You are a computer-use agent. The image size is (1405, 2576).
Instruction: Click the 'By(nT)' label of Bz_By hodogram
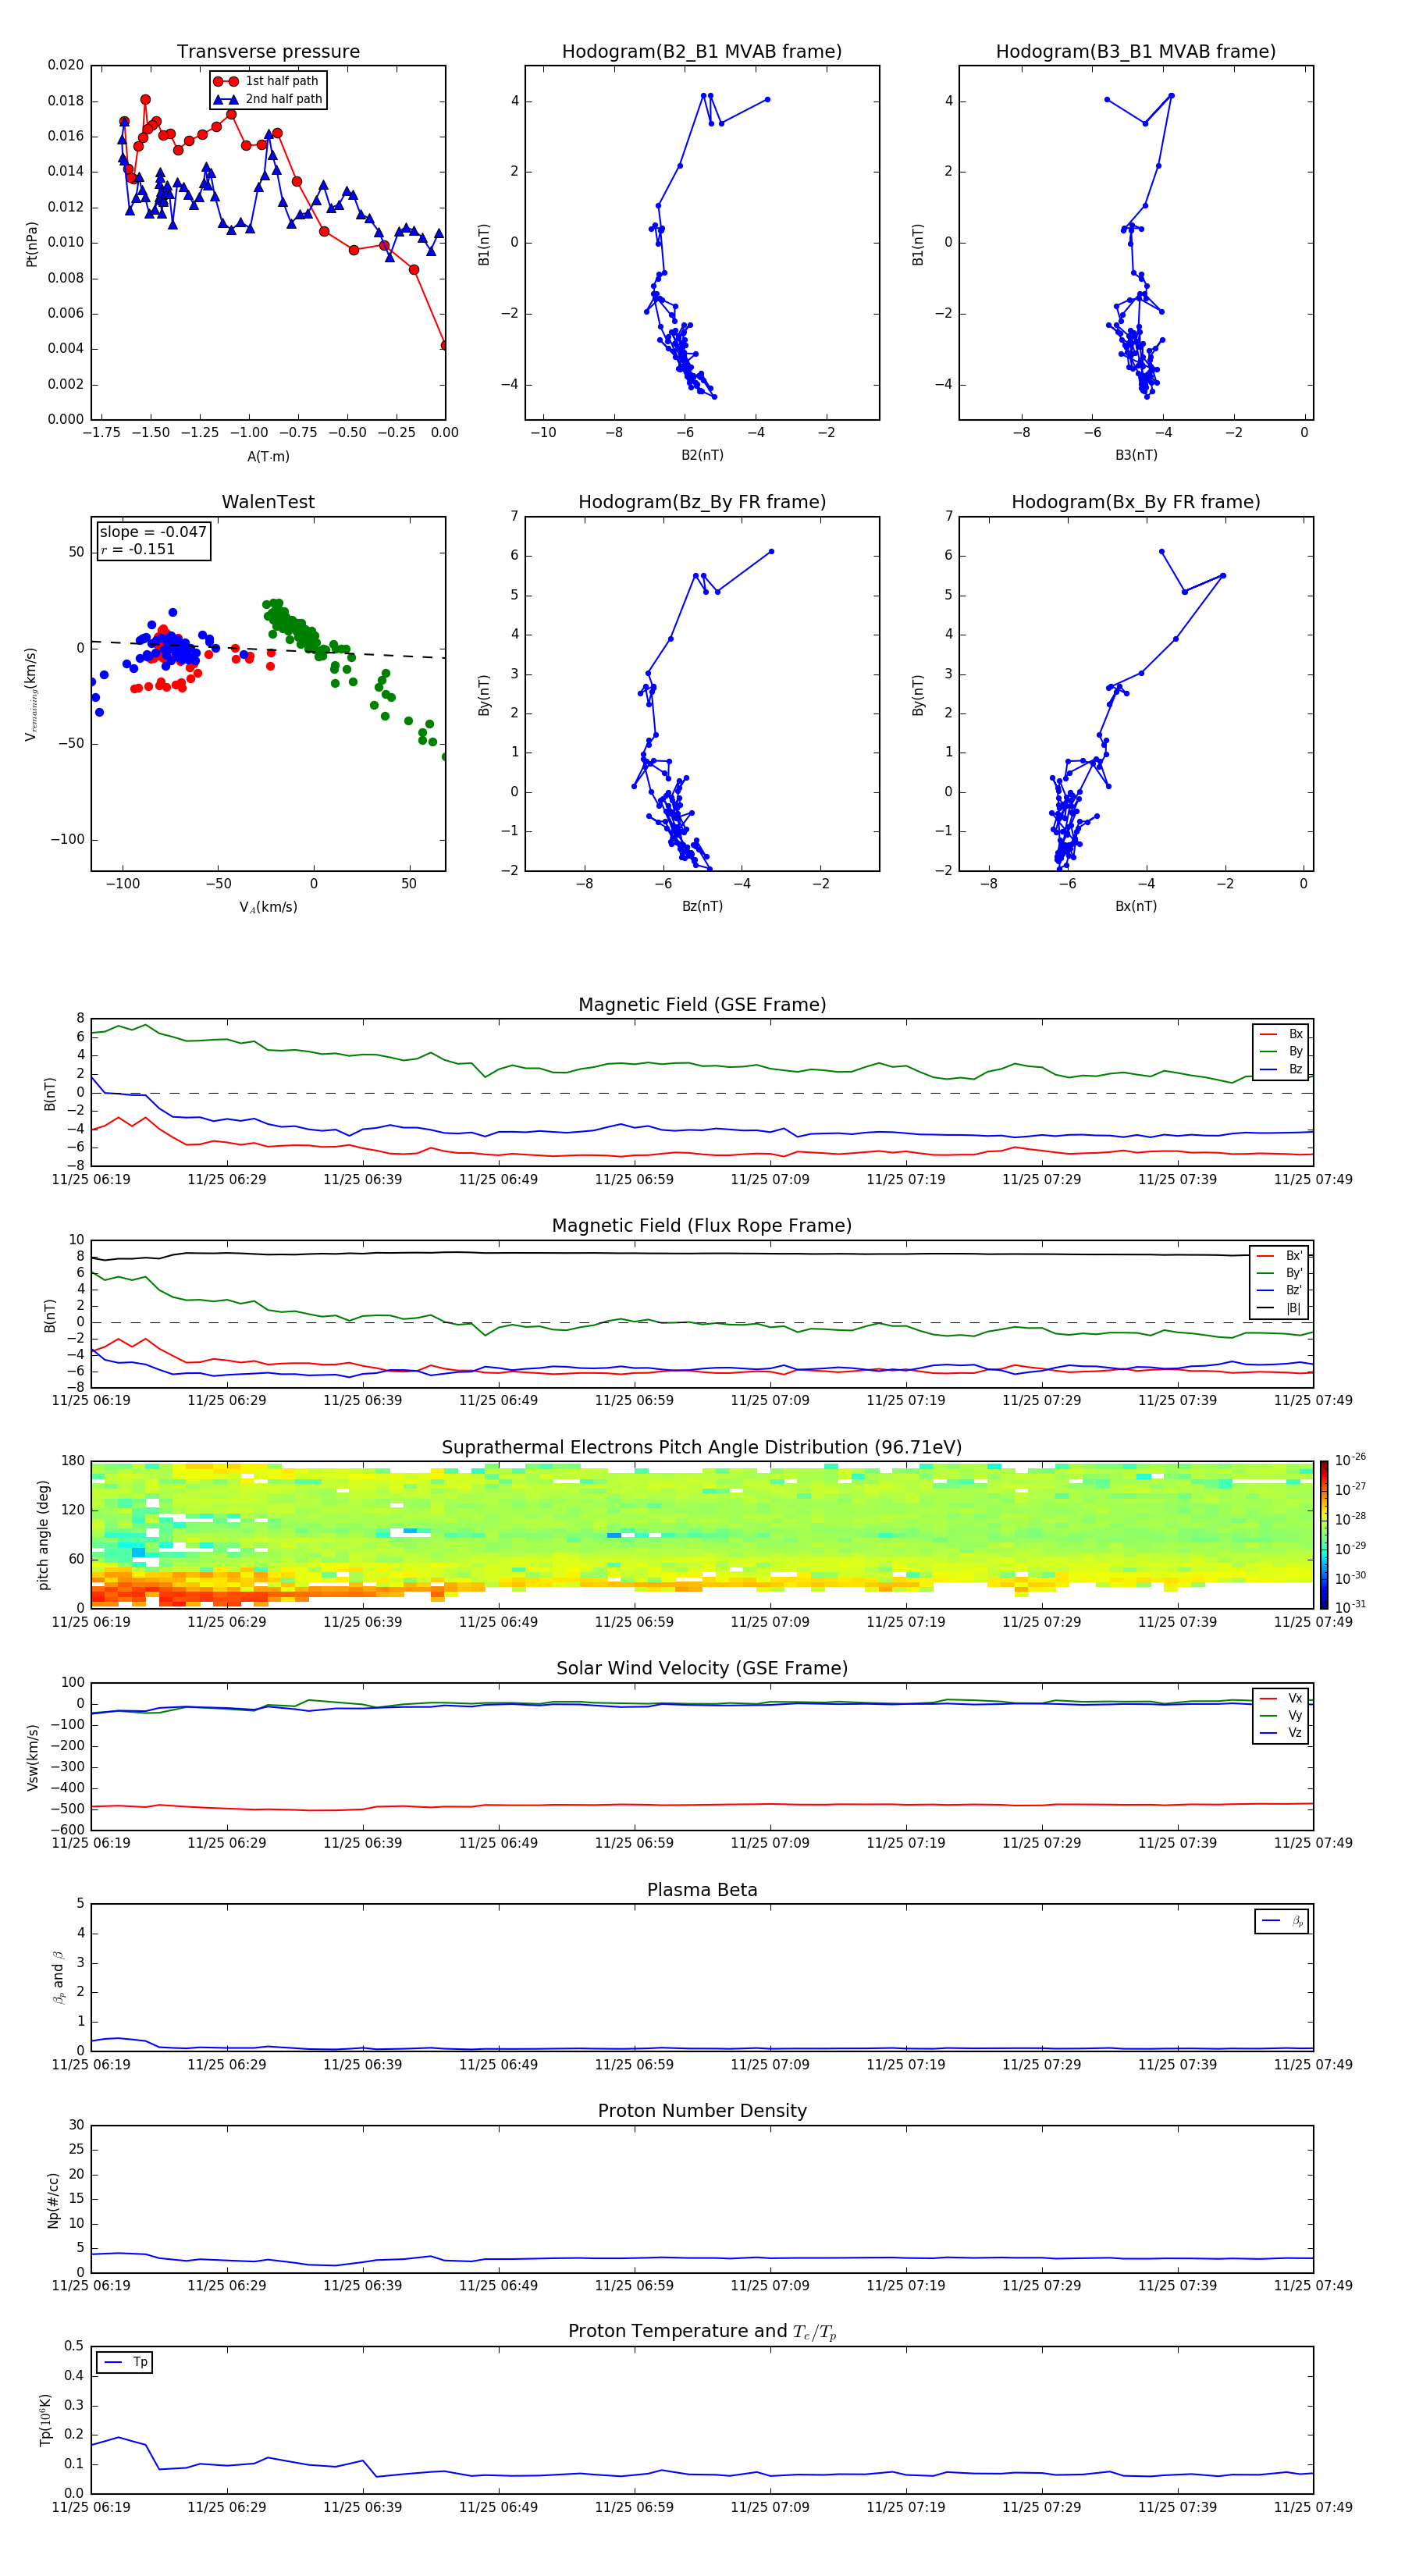484,694
